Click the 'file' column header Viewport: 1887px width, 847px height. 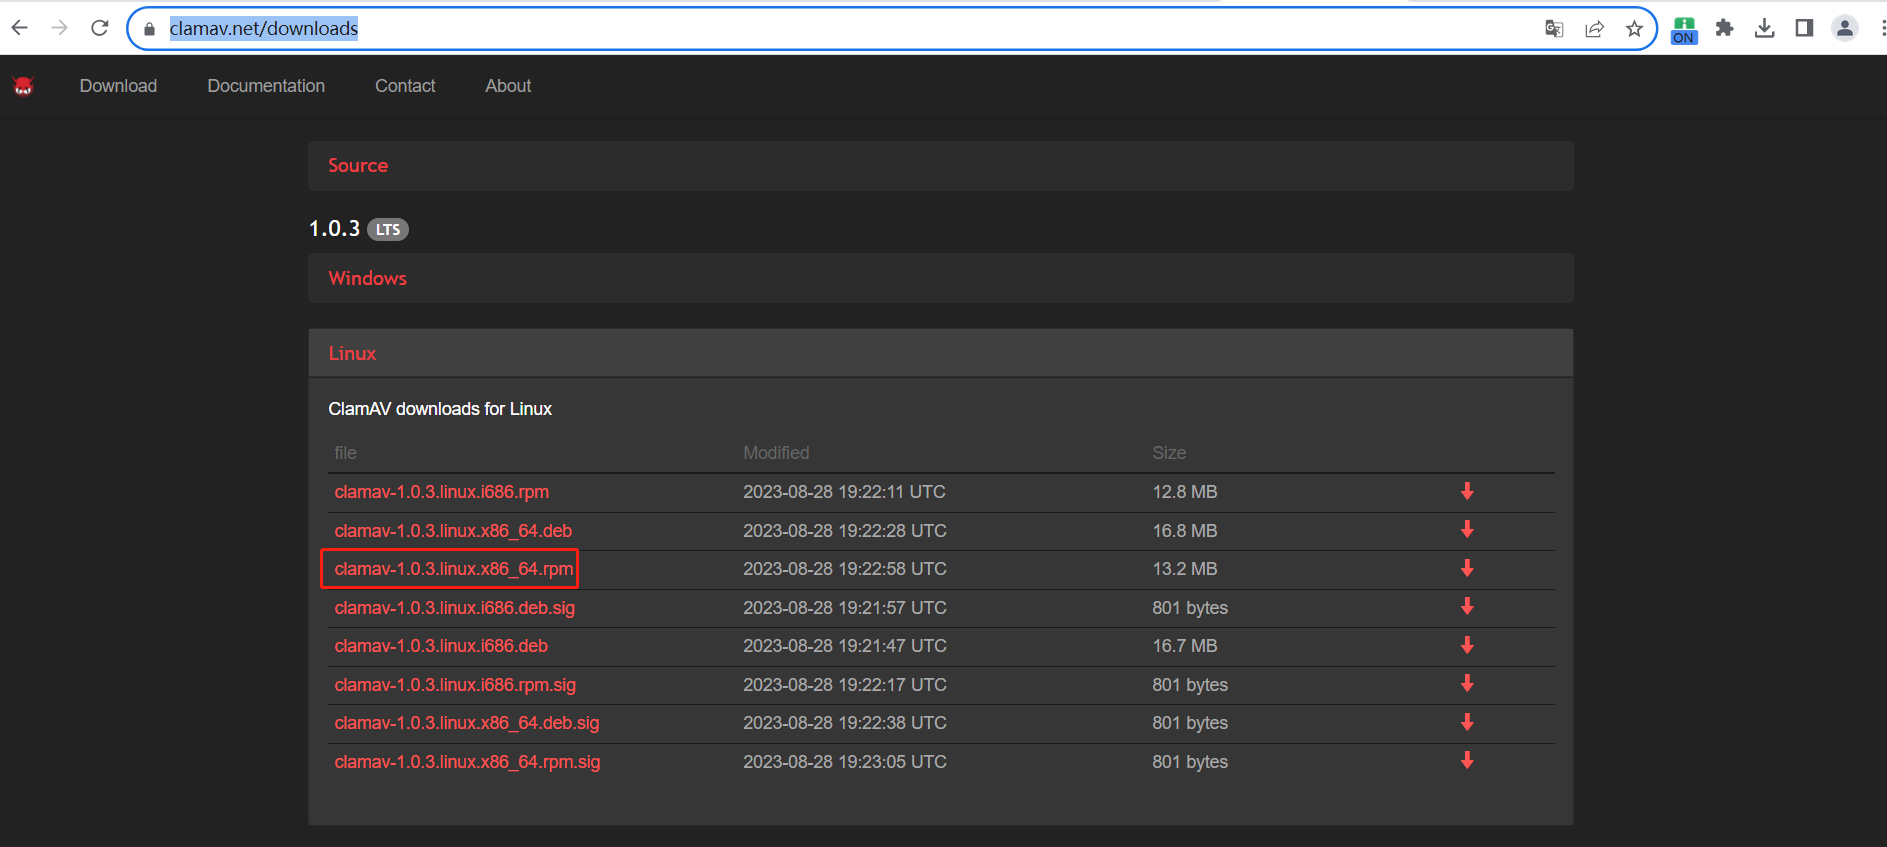345,453
